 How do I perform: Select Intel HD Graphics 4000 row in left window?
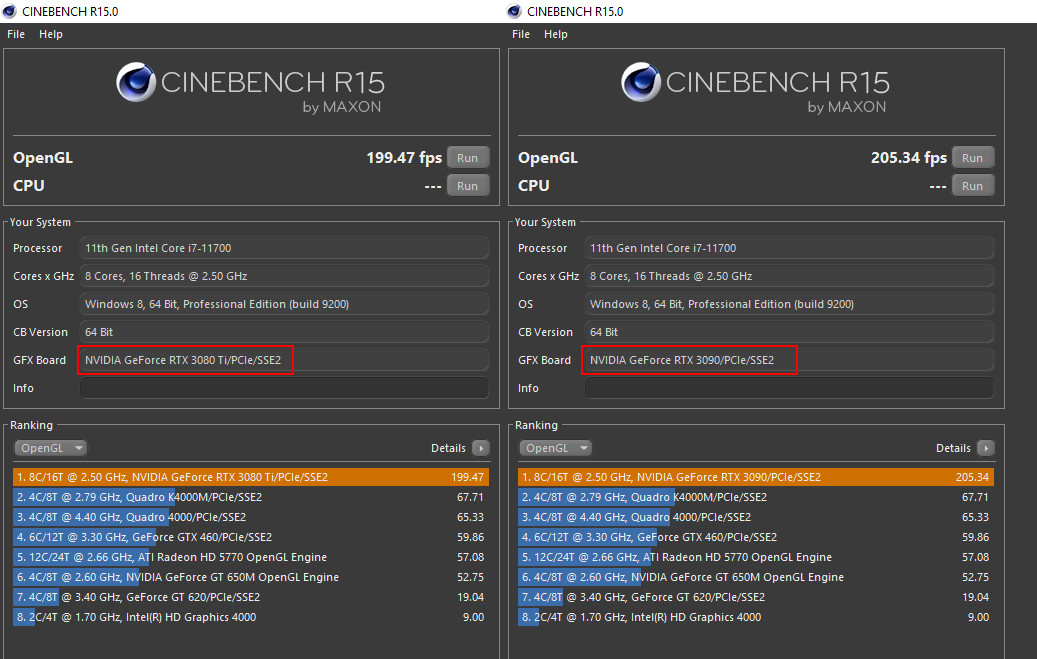(251, 617)
